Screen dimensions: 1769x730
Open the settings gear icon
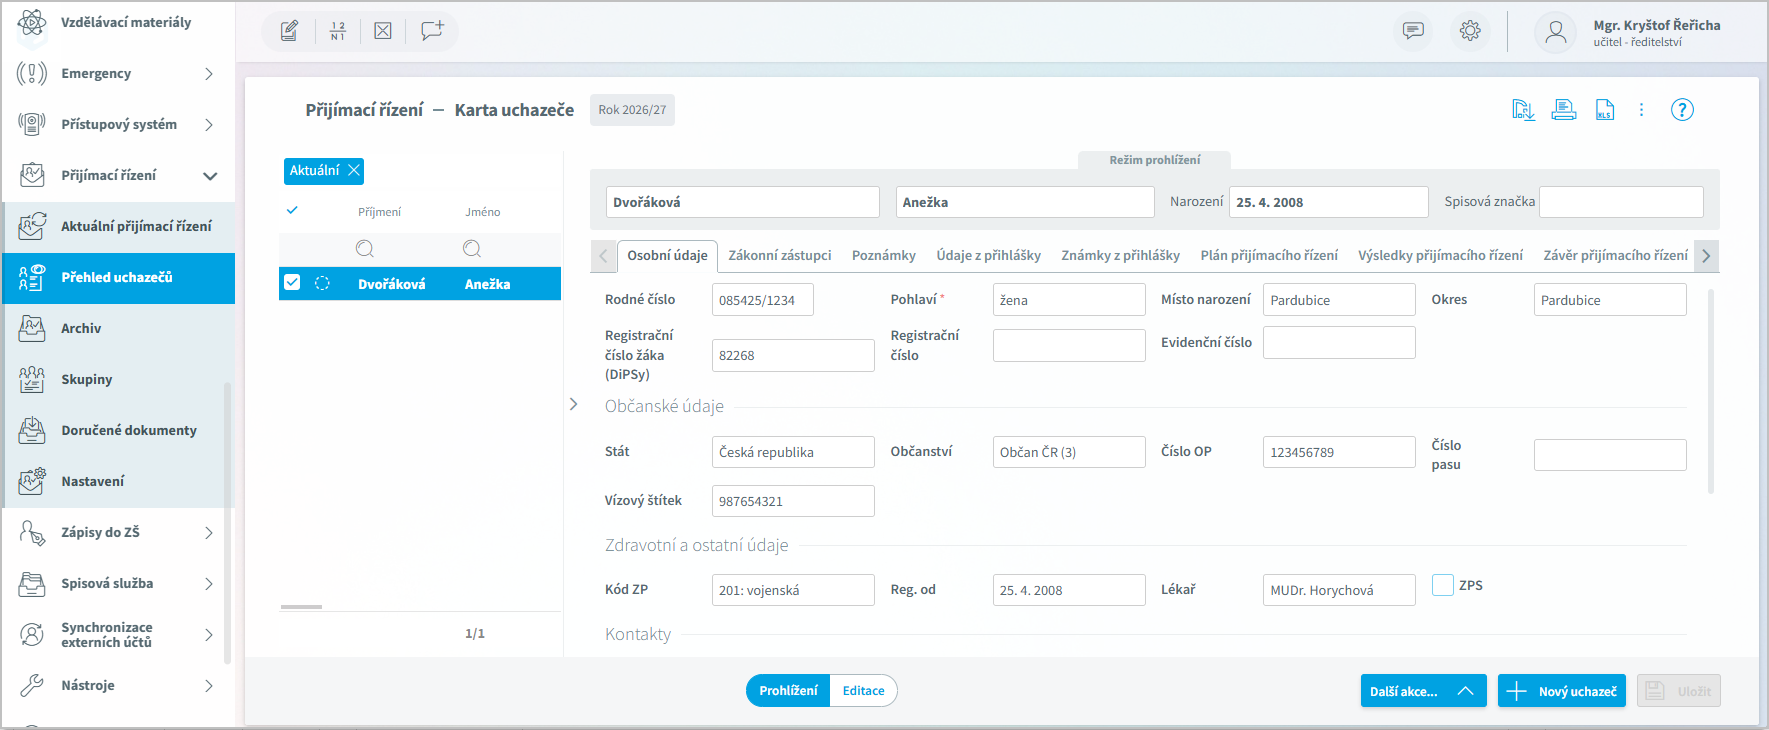(1469, 31)
